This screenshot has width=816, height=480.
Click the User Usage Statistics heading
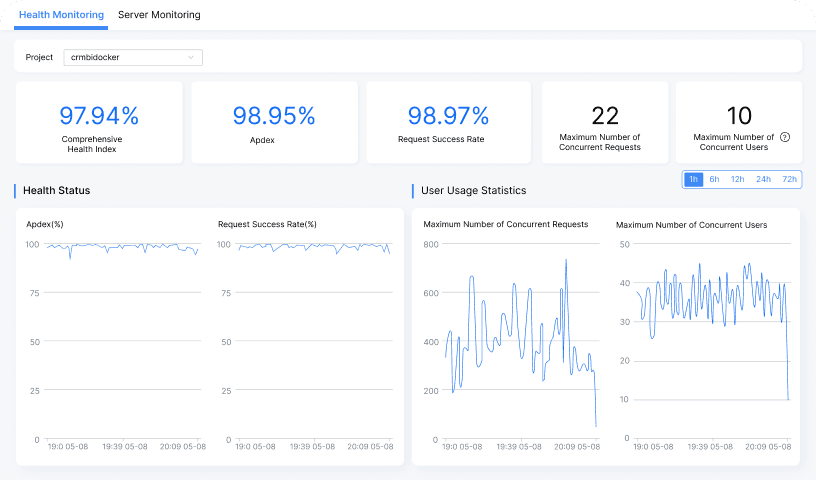point(474,191)
